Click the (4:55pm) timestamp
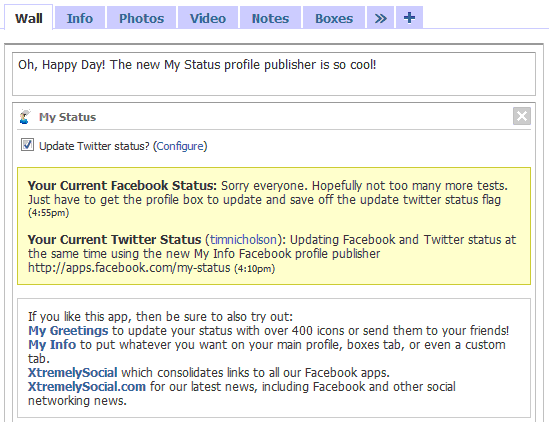Viewport: 549px width, 422px height. [x=48, y=213]
